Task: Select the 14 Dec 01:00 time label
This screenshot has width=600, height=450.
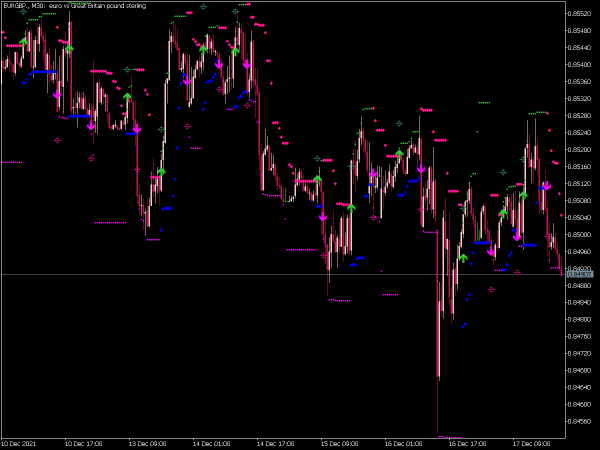Action: point(212,443)
